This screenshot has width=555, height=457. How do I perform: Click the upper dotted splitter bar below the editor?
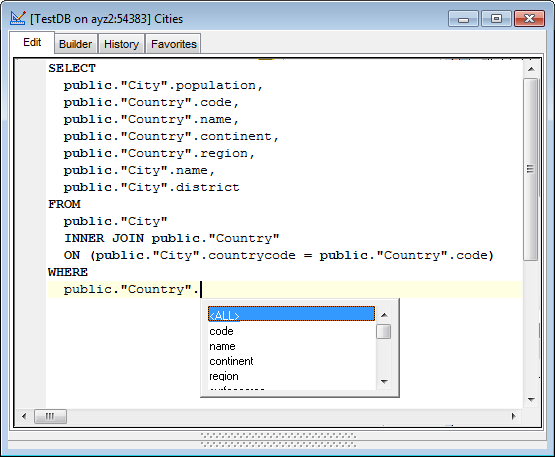tap(278, 436)
